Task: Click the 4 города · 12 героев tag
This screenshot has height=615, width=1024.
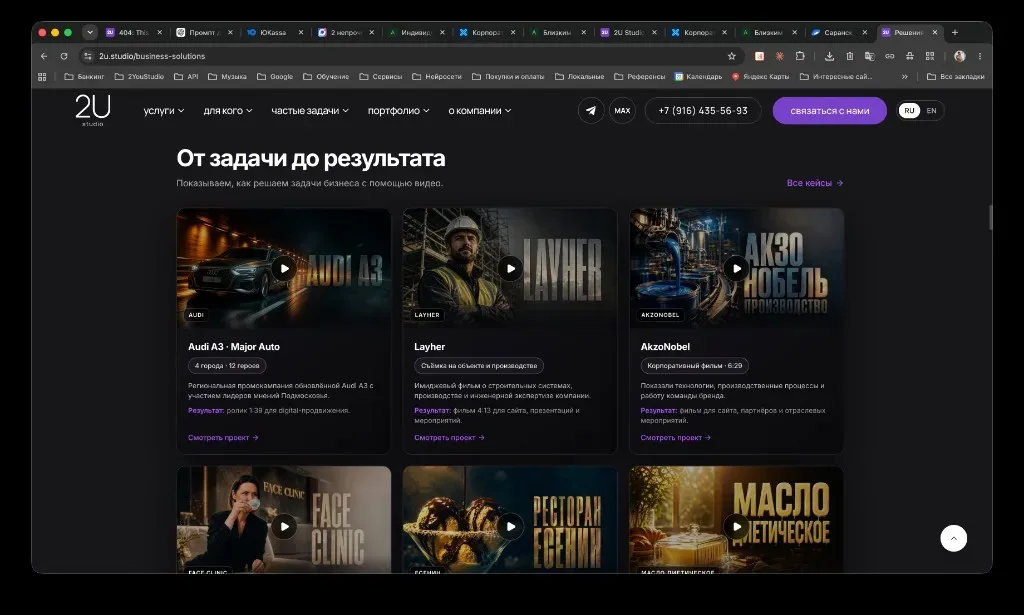Action: point(227,366)
